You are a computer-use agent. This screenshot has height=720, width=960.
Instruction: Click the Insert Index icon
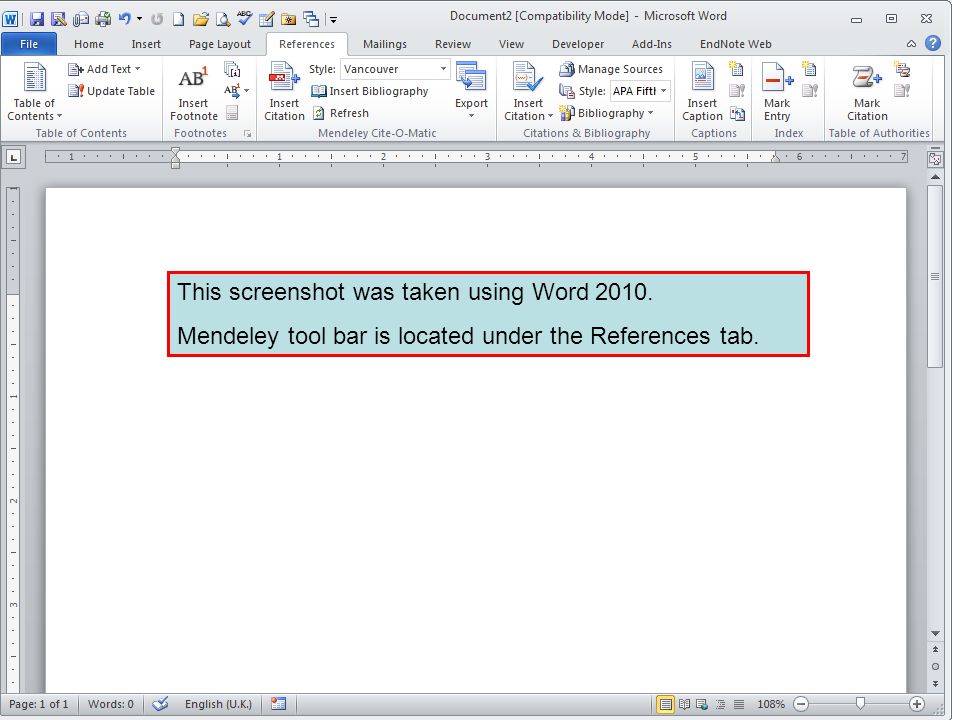pos(809,69)
